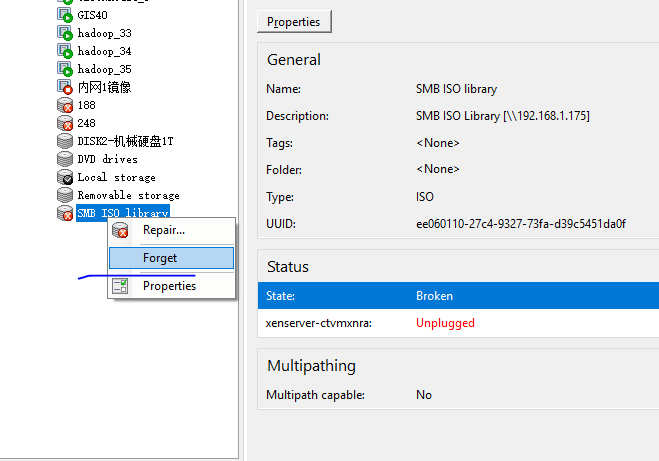Screen dimensions: 659x461
Task: Click the UUID value text
Action: click(x=520, y=224)
